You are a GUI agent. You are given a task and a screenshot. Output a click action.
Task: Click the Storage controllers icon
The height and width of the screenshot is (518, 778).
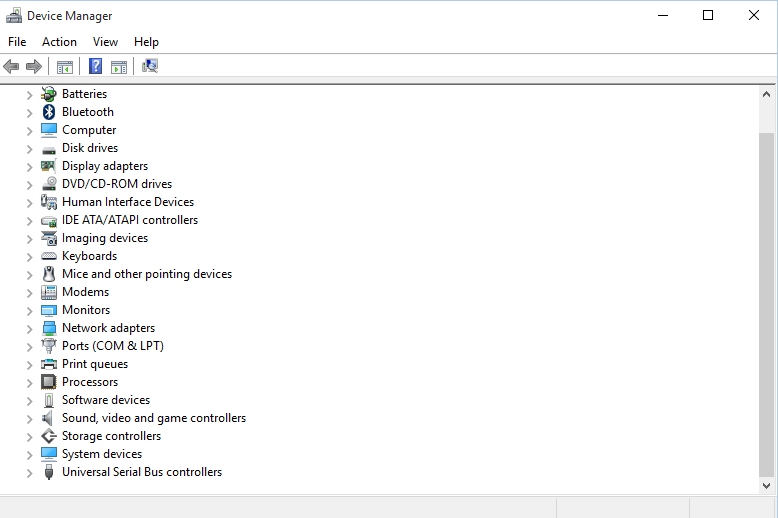click(x=49, y=436)
